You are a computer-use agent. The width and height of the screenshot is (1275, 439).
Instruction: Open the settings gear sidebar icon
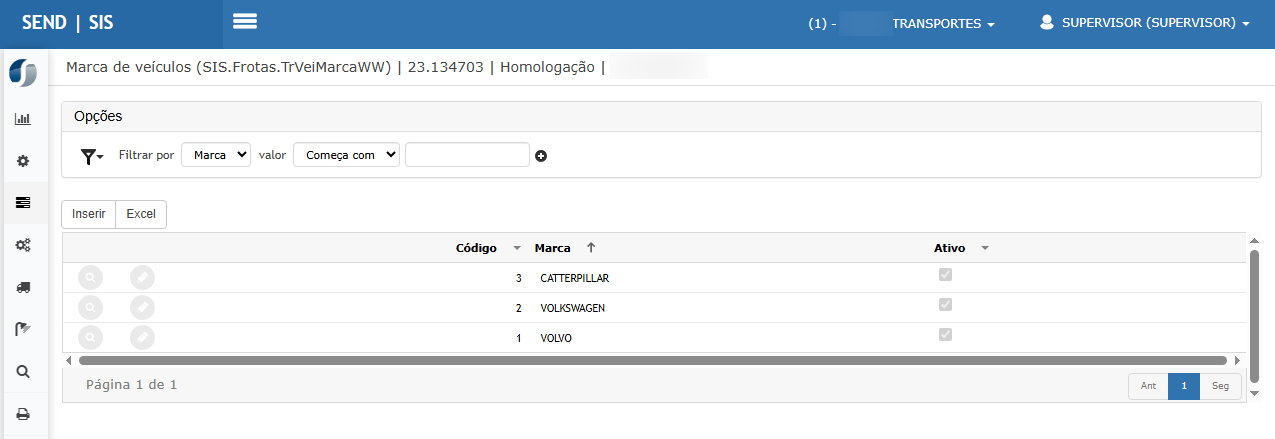coord(23,161)
